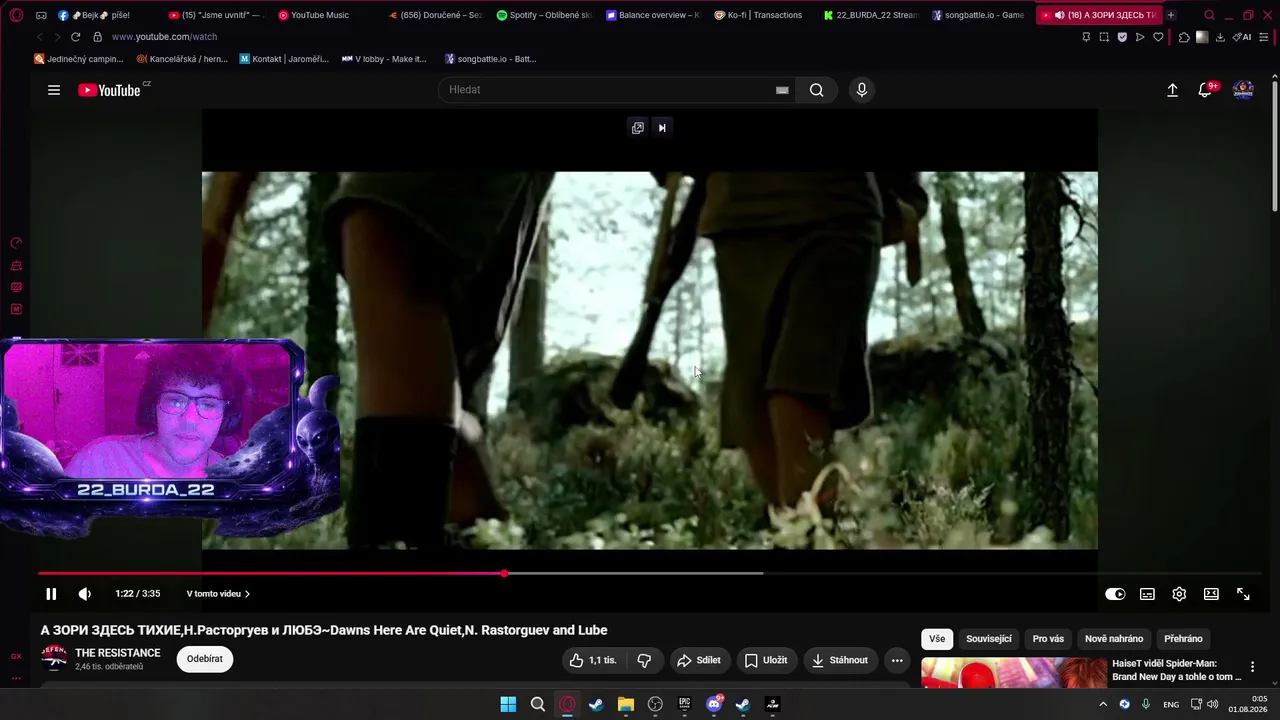Subscribe with the 'Odebírat' button
1280x720 pixels.
(x=205, y=659)
